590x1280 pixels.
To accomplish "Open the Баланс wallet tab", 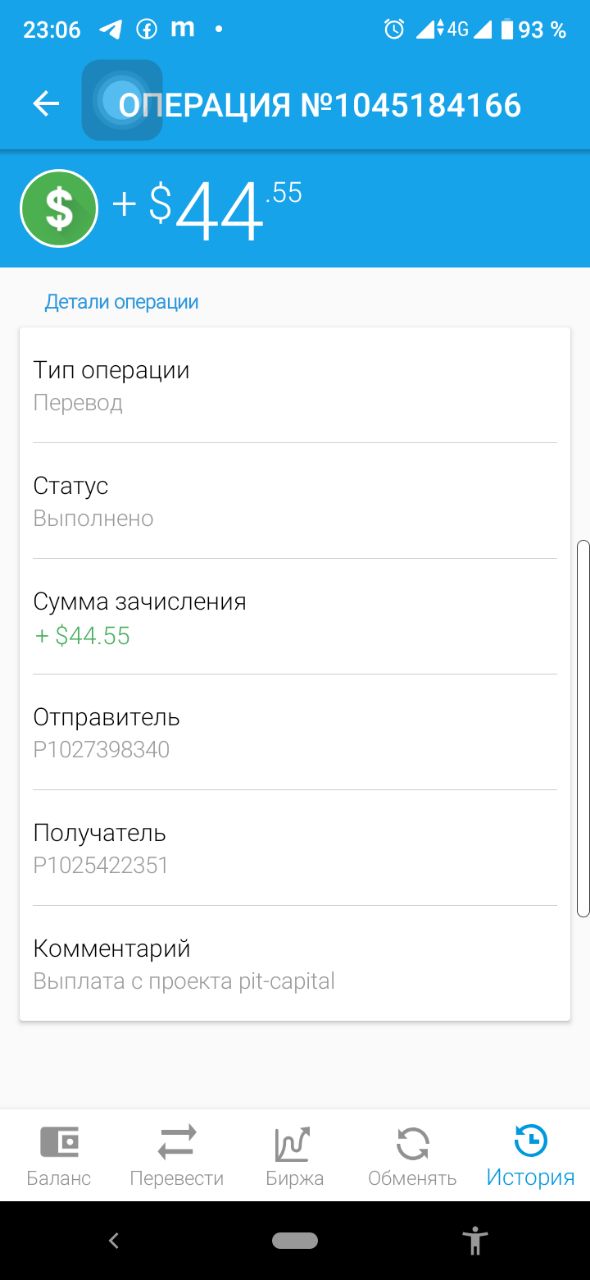I will click(59, 1156).
